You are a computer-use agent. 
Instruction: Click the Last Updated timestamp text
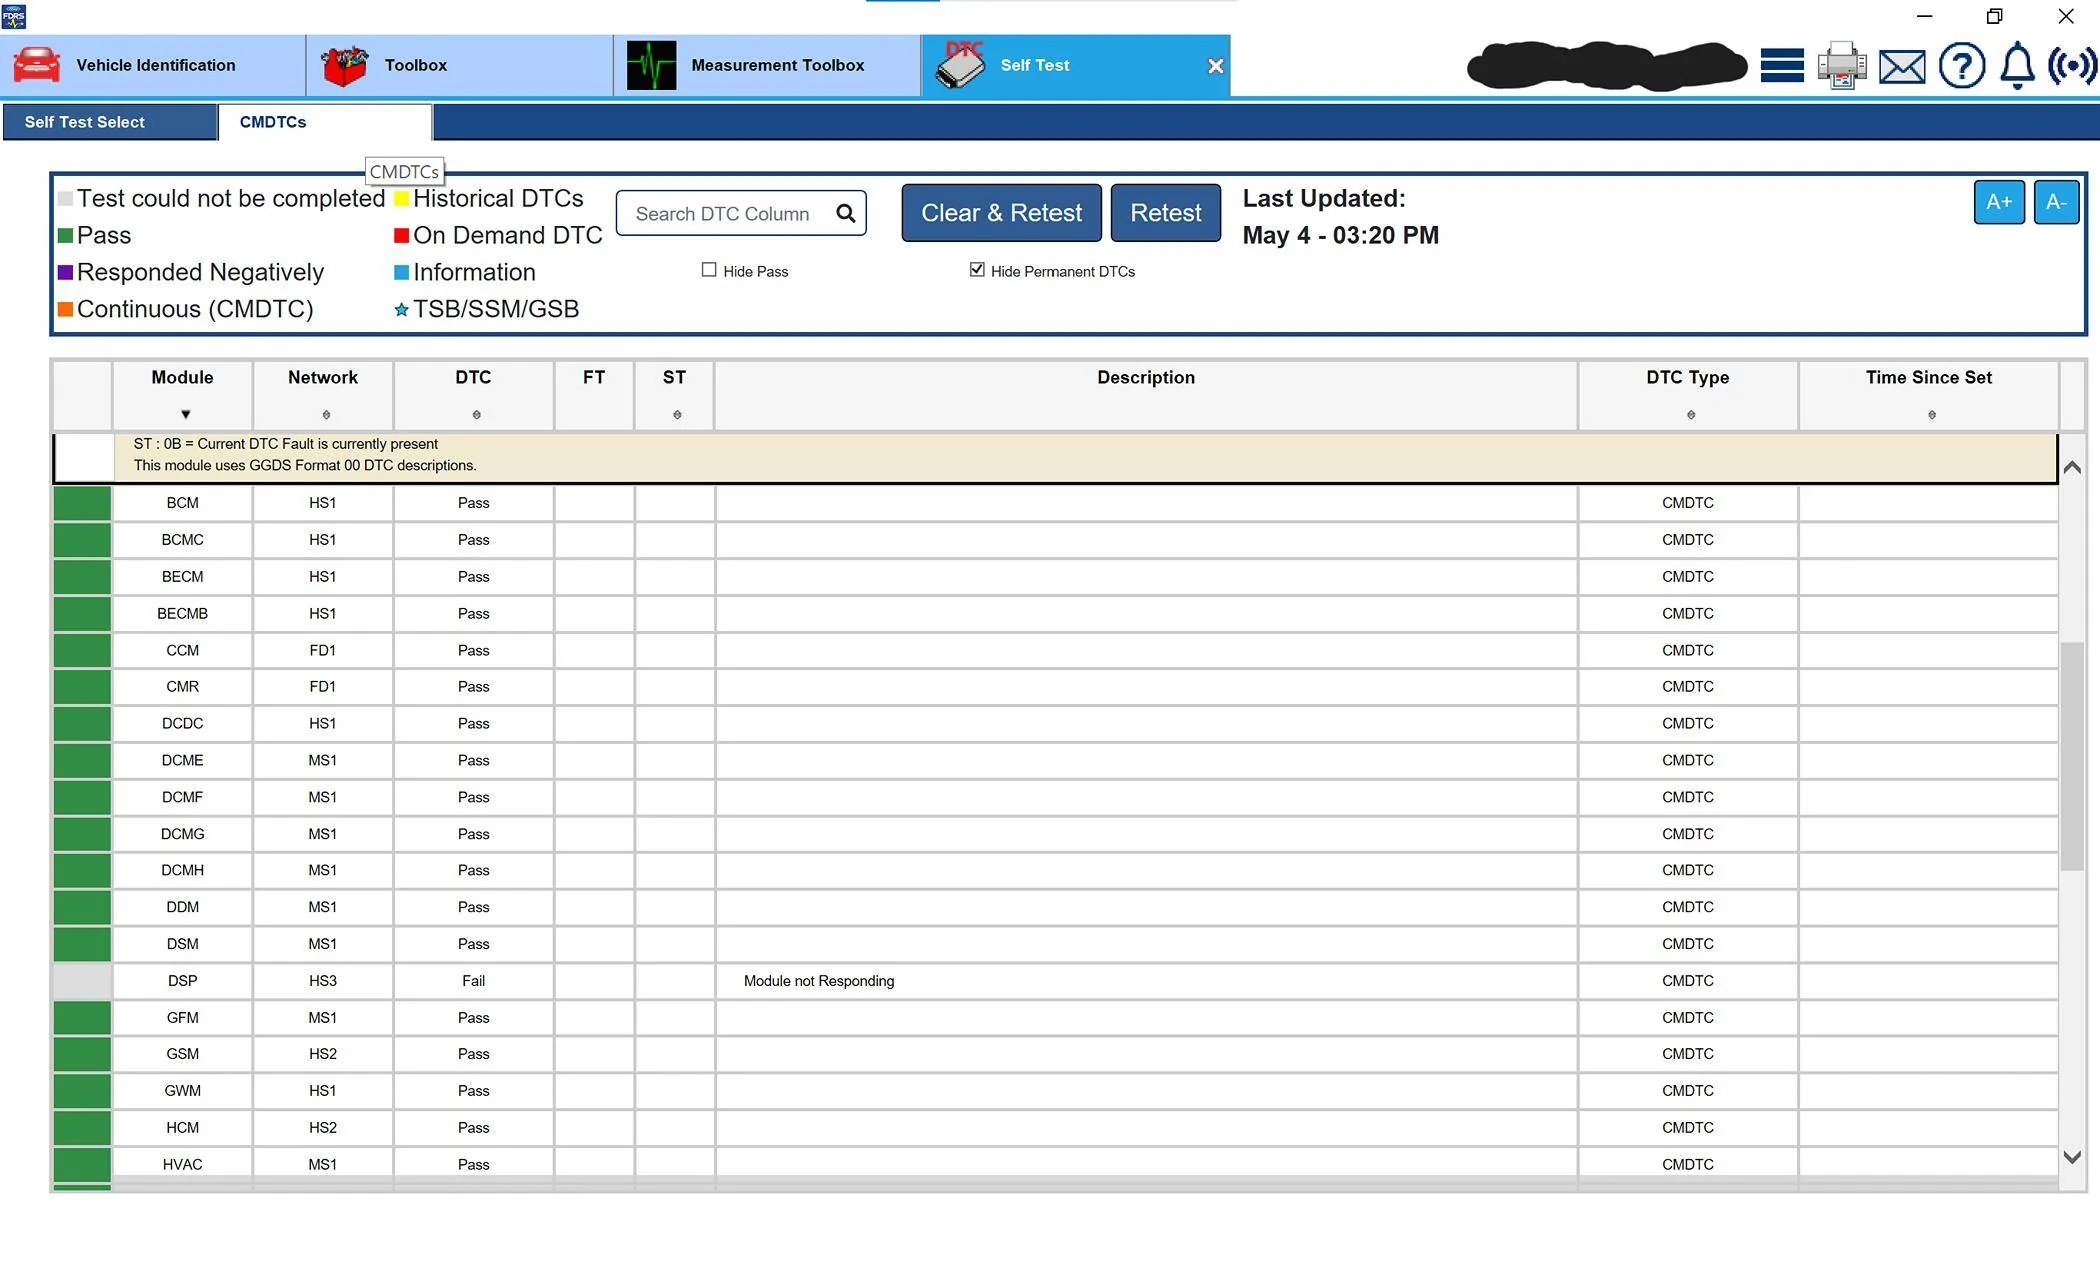click(1341, 217)
